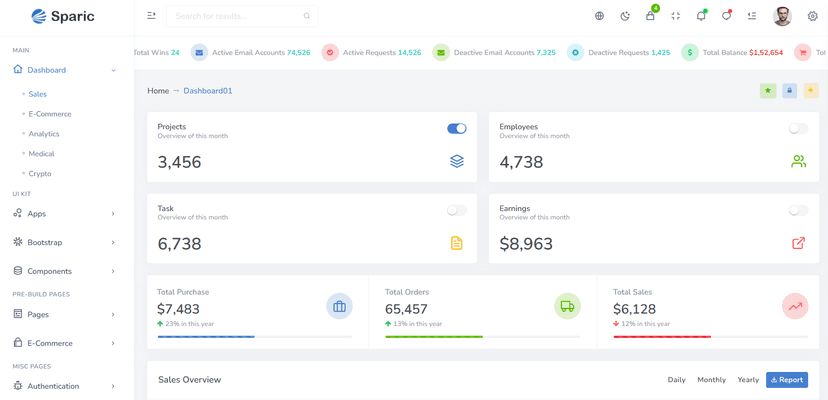Open the E-Commerce dashboard submenu item
Viewport: 828px width, 400px height.
tap(50, 114)
